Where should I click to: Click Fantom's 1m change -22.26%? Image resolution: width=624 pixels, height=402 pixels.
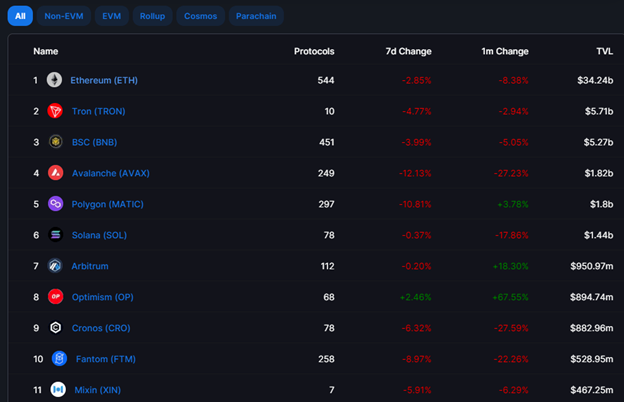[x=511, y=359]
